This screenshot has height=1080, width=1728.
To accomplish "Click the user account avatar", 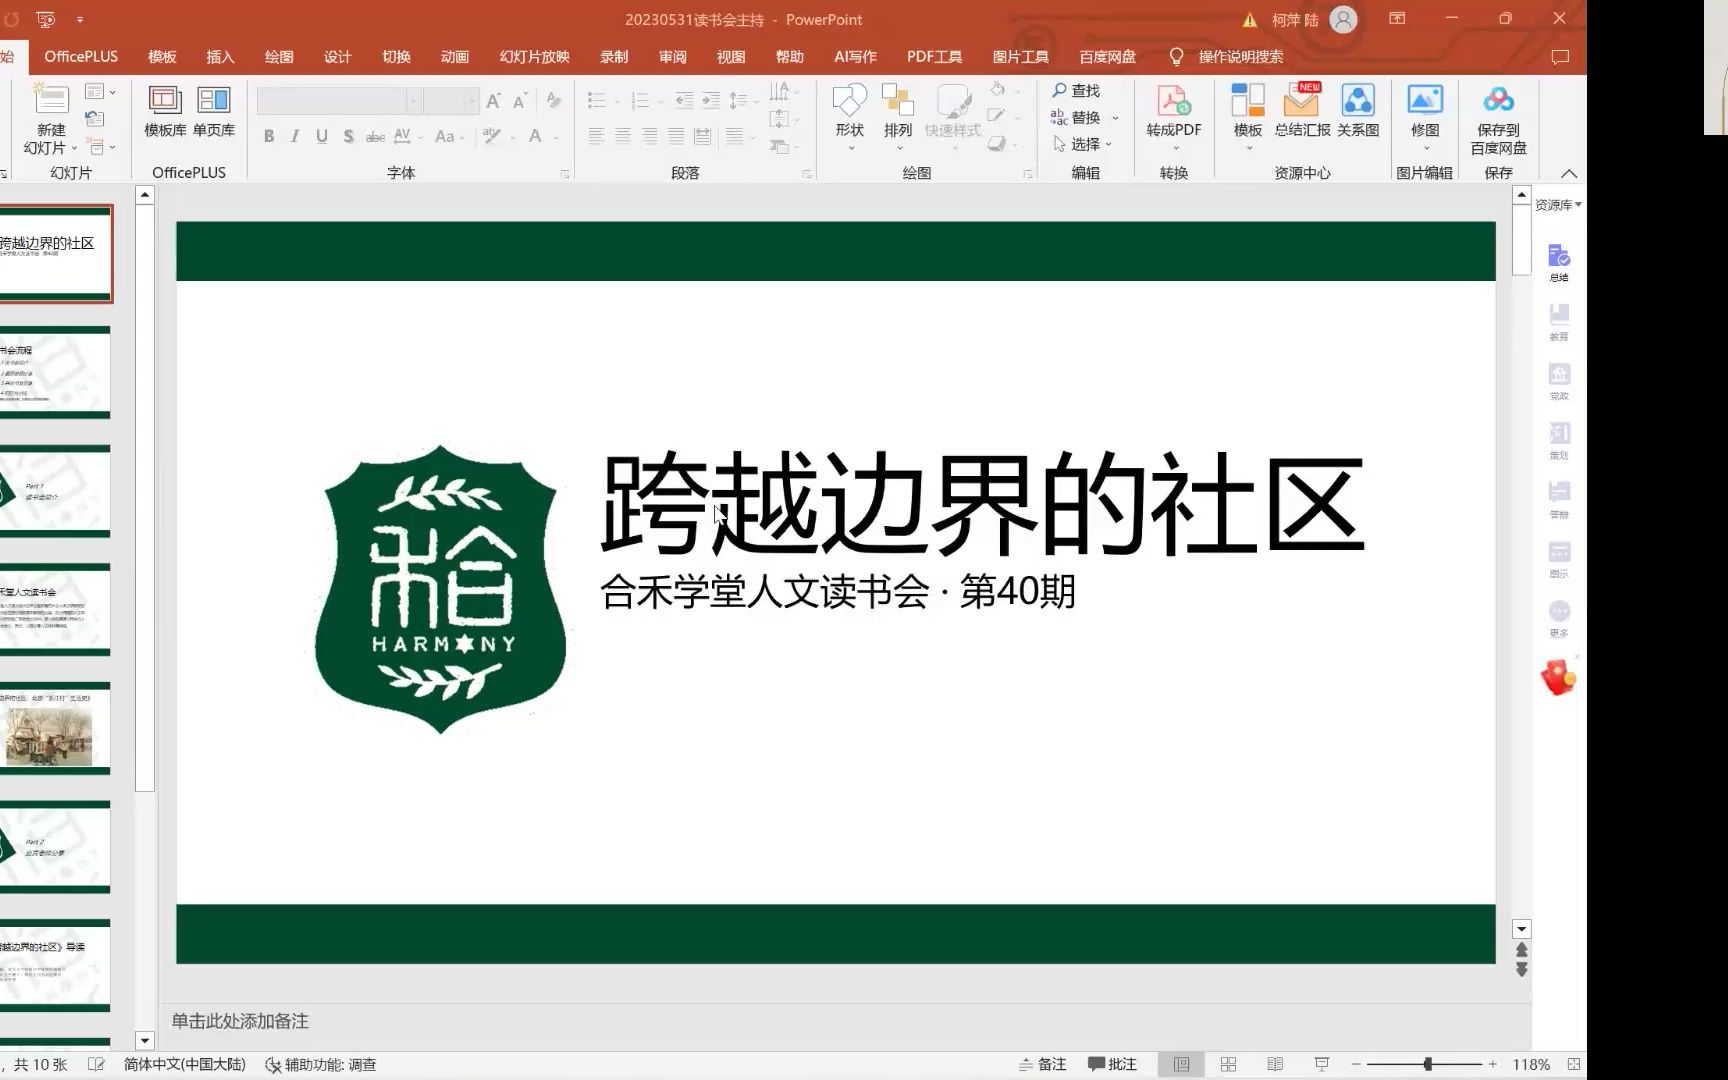I will coord(1344,19).
